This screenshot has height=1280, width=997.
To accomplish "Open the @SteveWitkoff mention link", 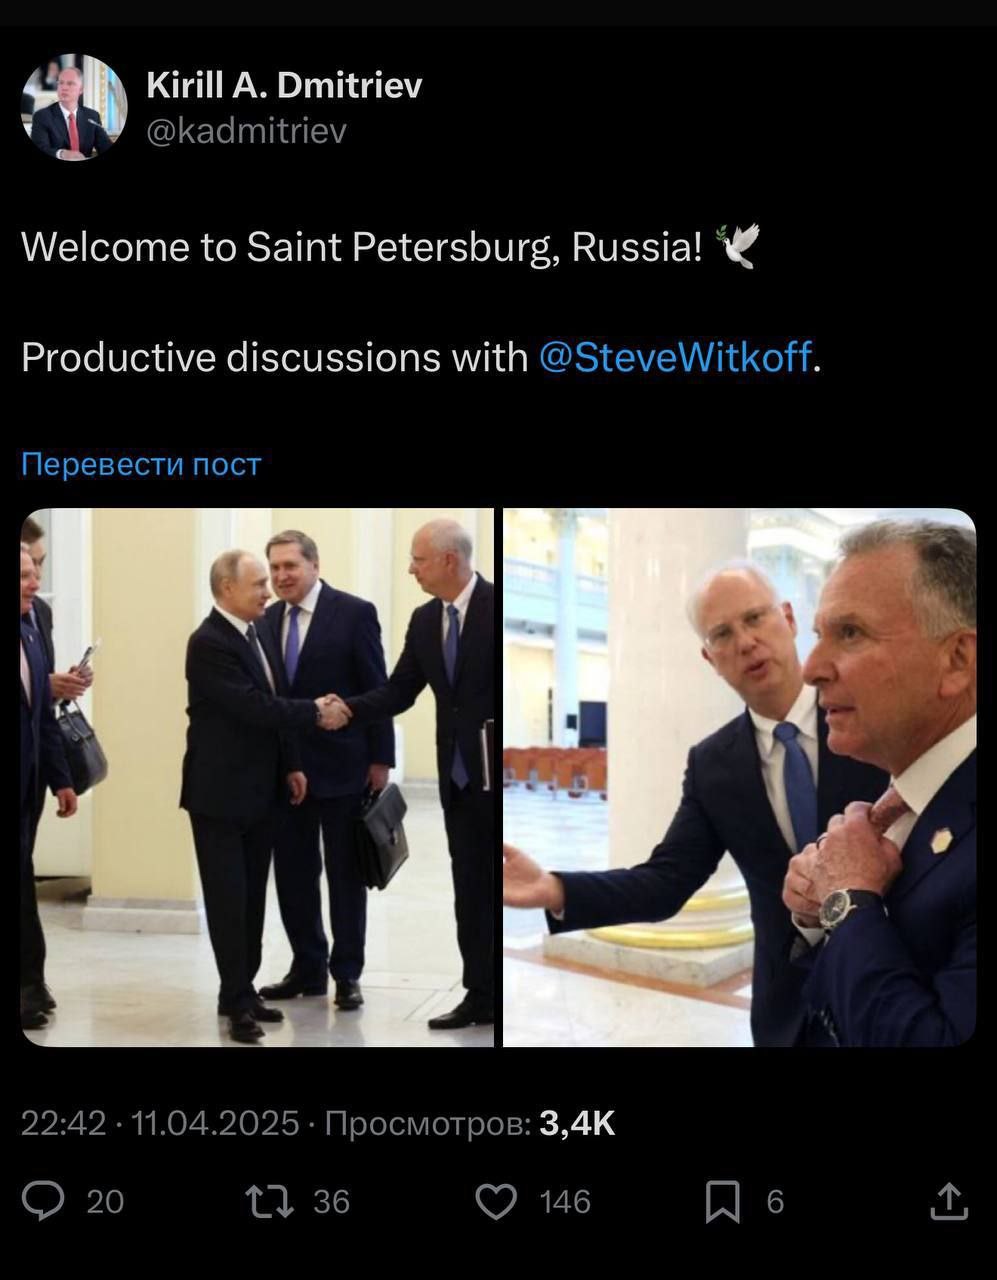I will point(675,357).
